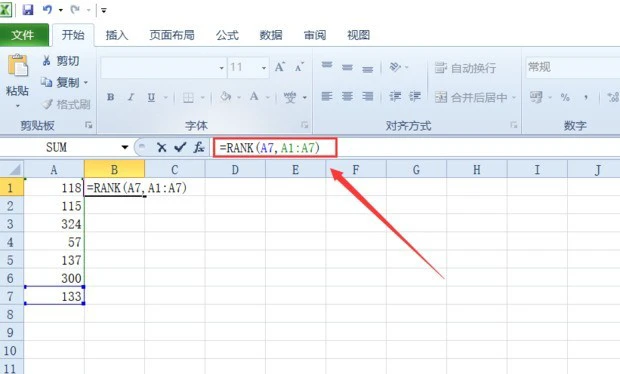
Task: Click cell containing 324
Action: [54, 224]
